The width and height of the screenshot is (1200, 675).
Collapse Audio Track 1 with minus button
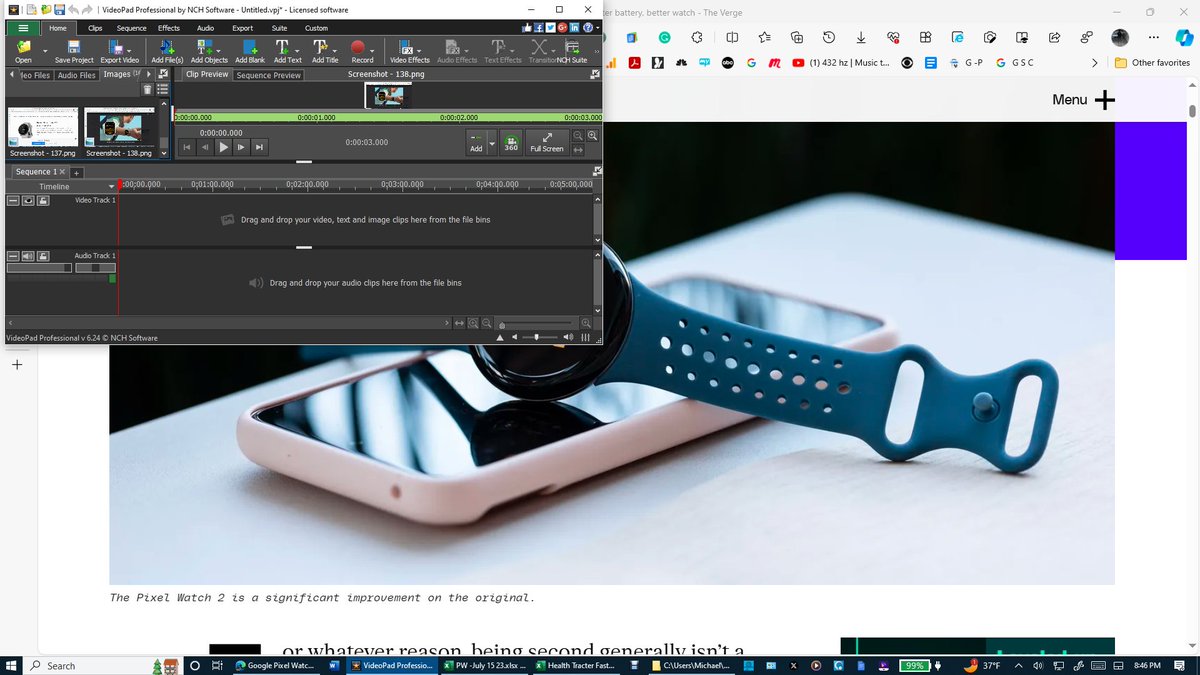click(13, 256)
